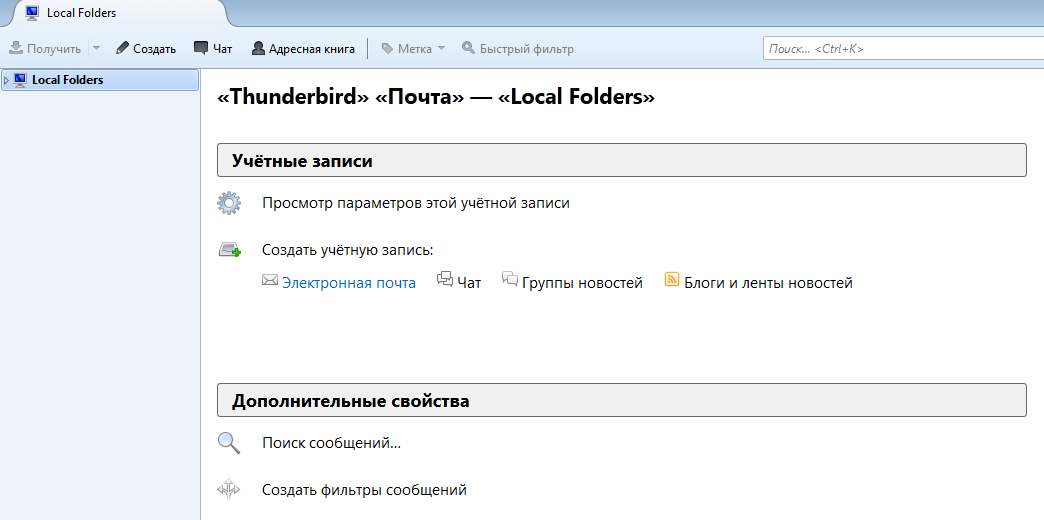1044x520 pixels.
Task: Click the create account icon with green plus
Action: click(229, 250)
